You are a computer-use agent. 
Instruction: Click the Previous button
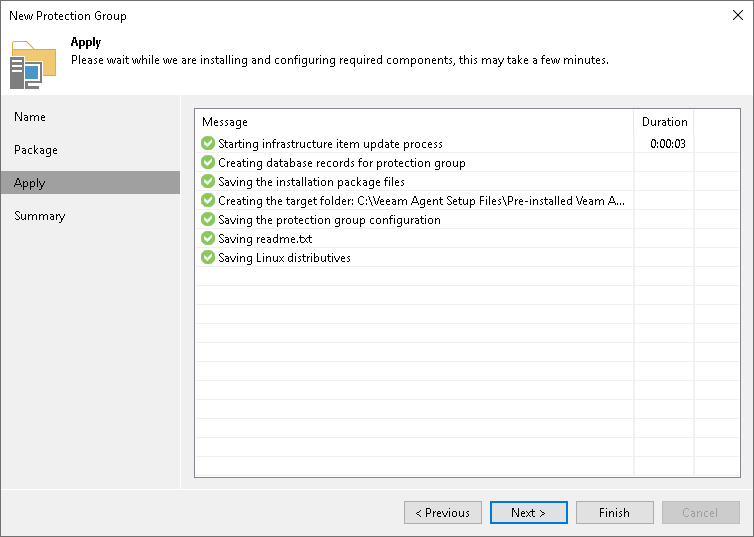click(x=442, y=512)
